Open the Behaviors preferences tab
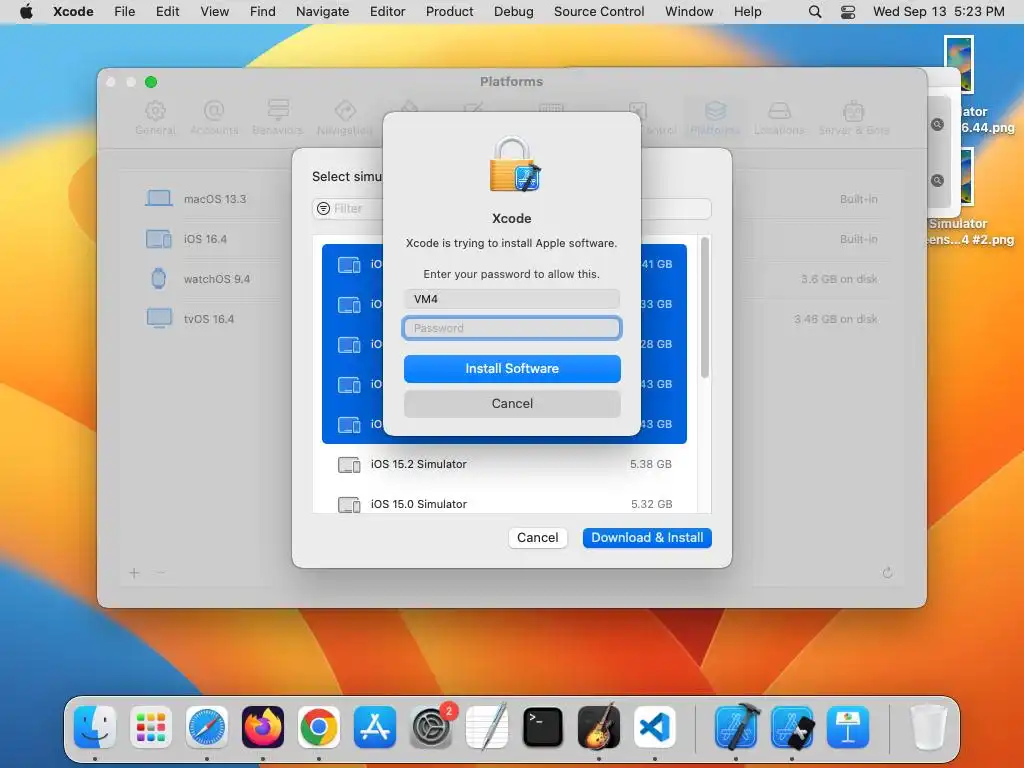The height and width of the screenshot is (768, 1024). coord(278,118)
